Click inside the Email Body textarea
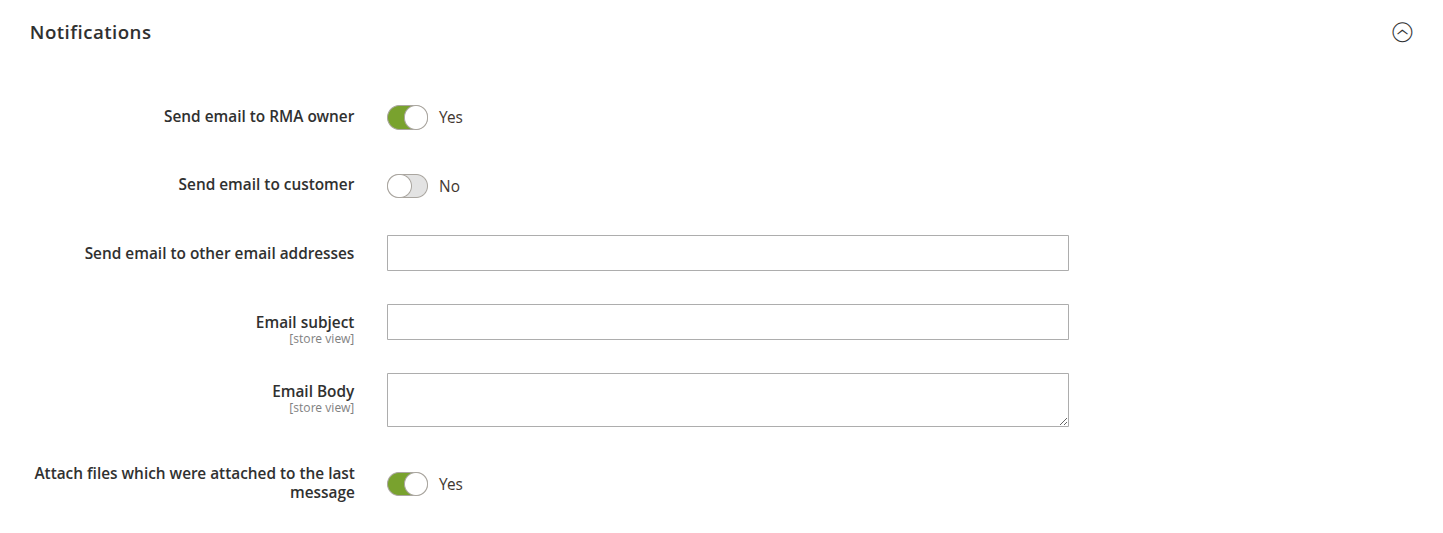Screen dimensions: 1443x533 [x=727, y=400]
